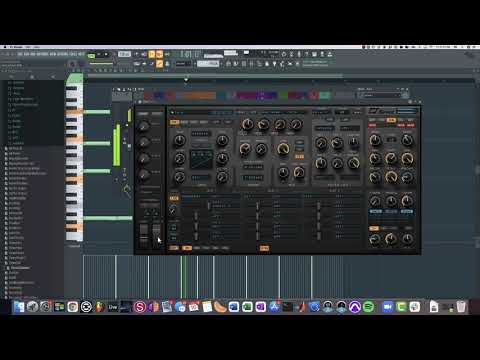Toggle the orange button beside the envelope knob

[x=299, y=156]
